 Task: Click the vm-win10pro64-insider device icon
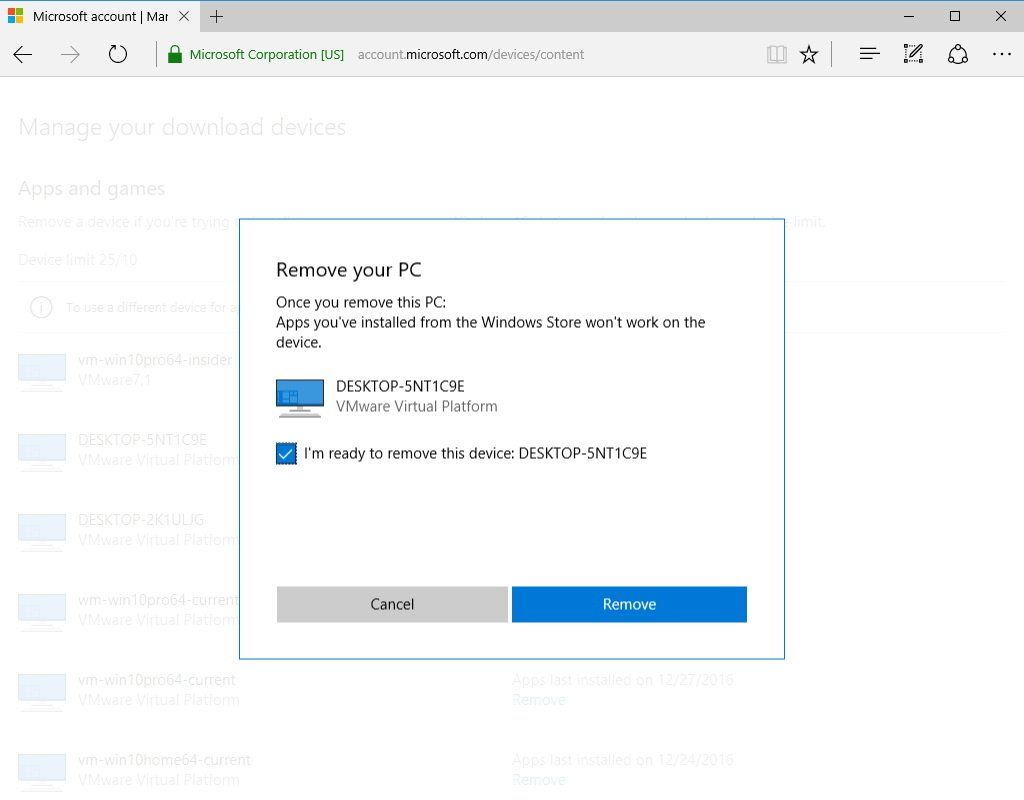41,370
